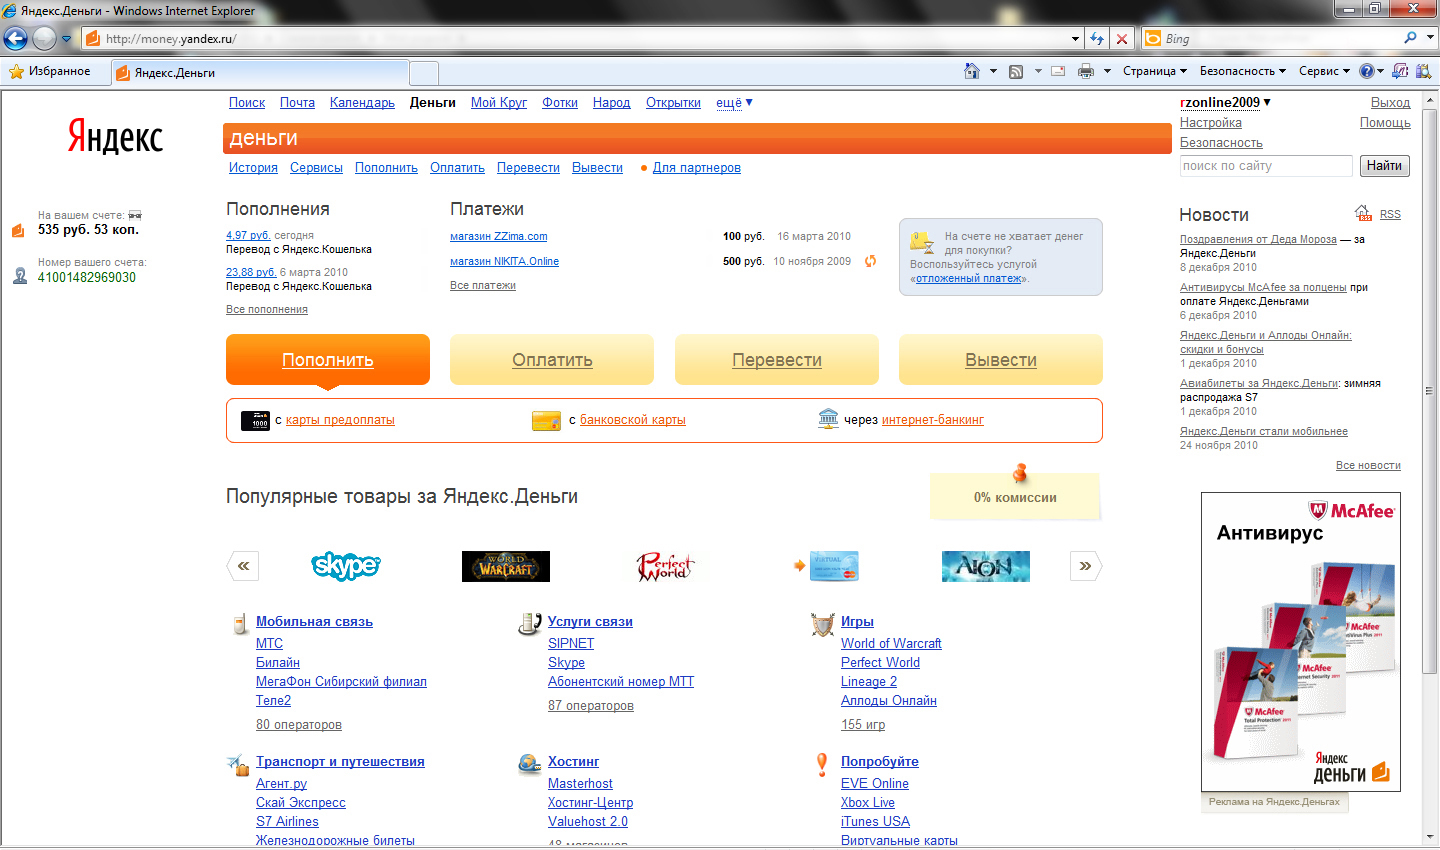This screenshot has width=1440, height=850.
Task: Click the Bing search magnifier icon
Action: tap(1410, 38)
